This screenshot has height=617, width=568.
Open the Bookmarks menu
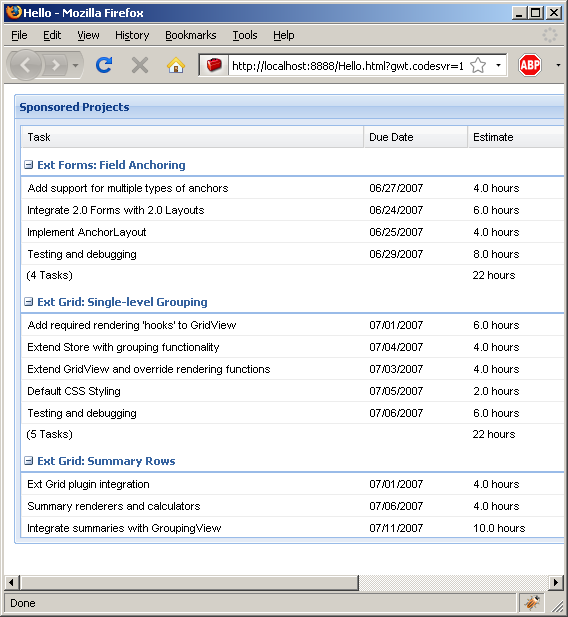191,35
